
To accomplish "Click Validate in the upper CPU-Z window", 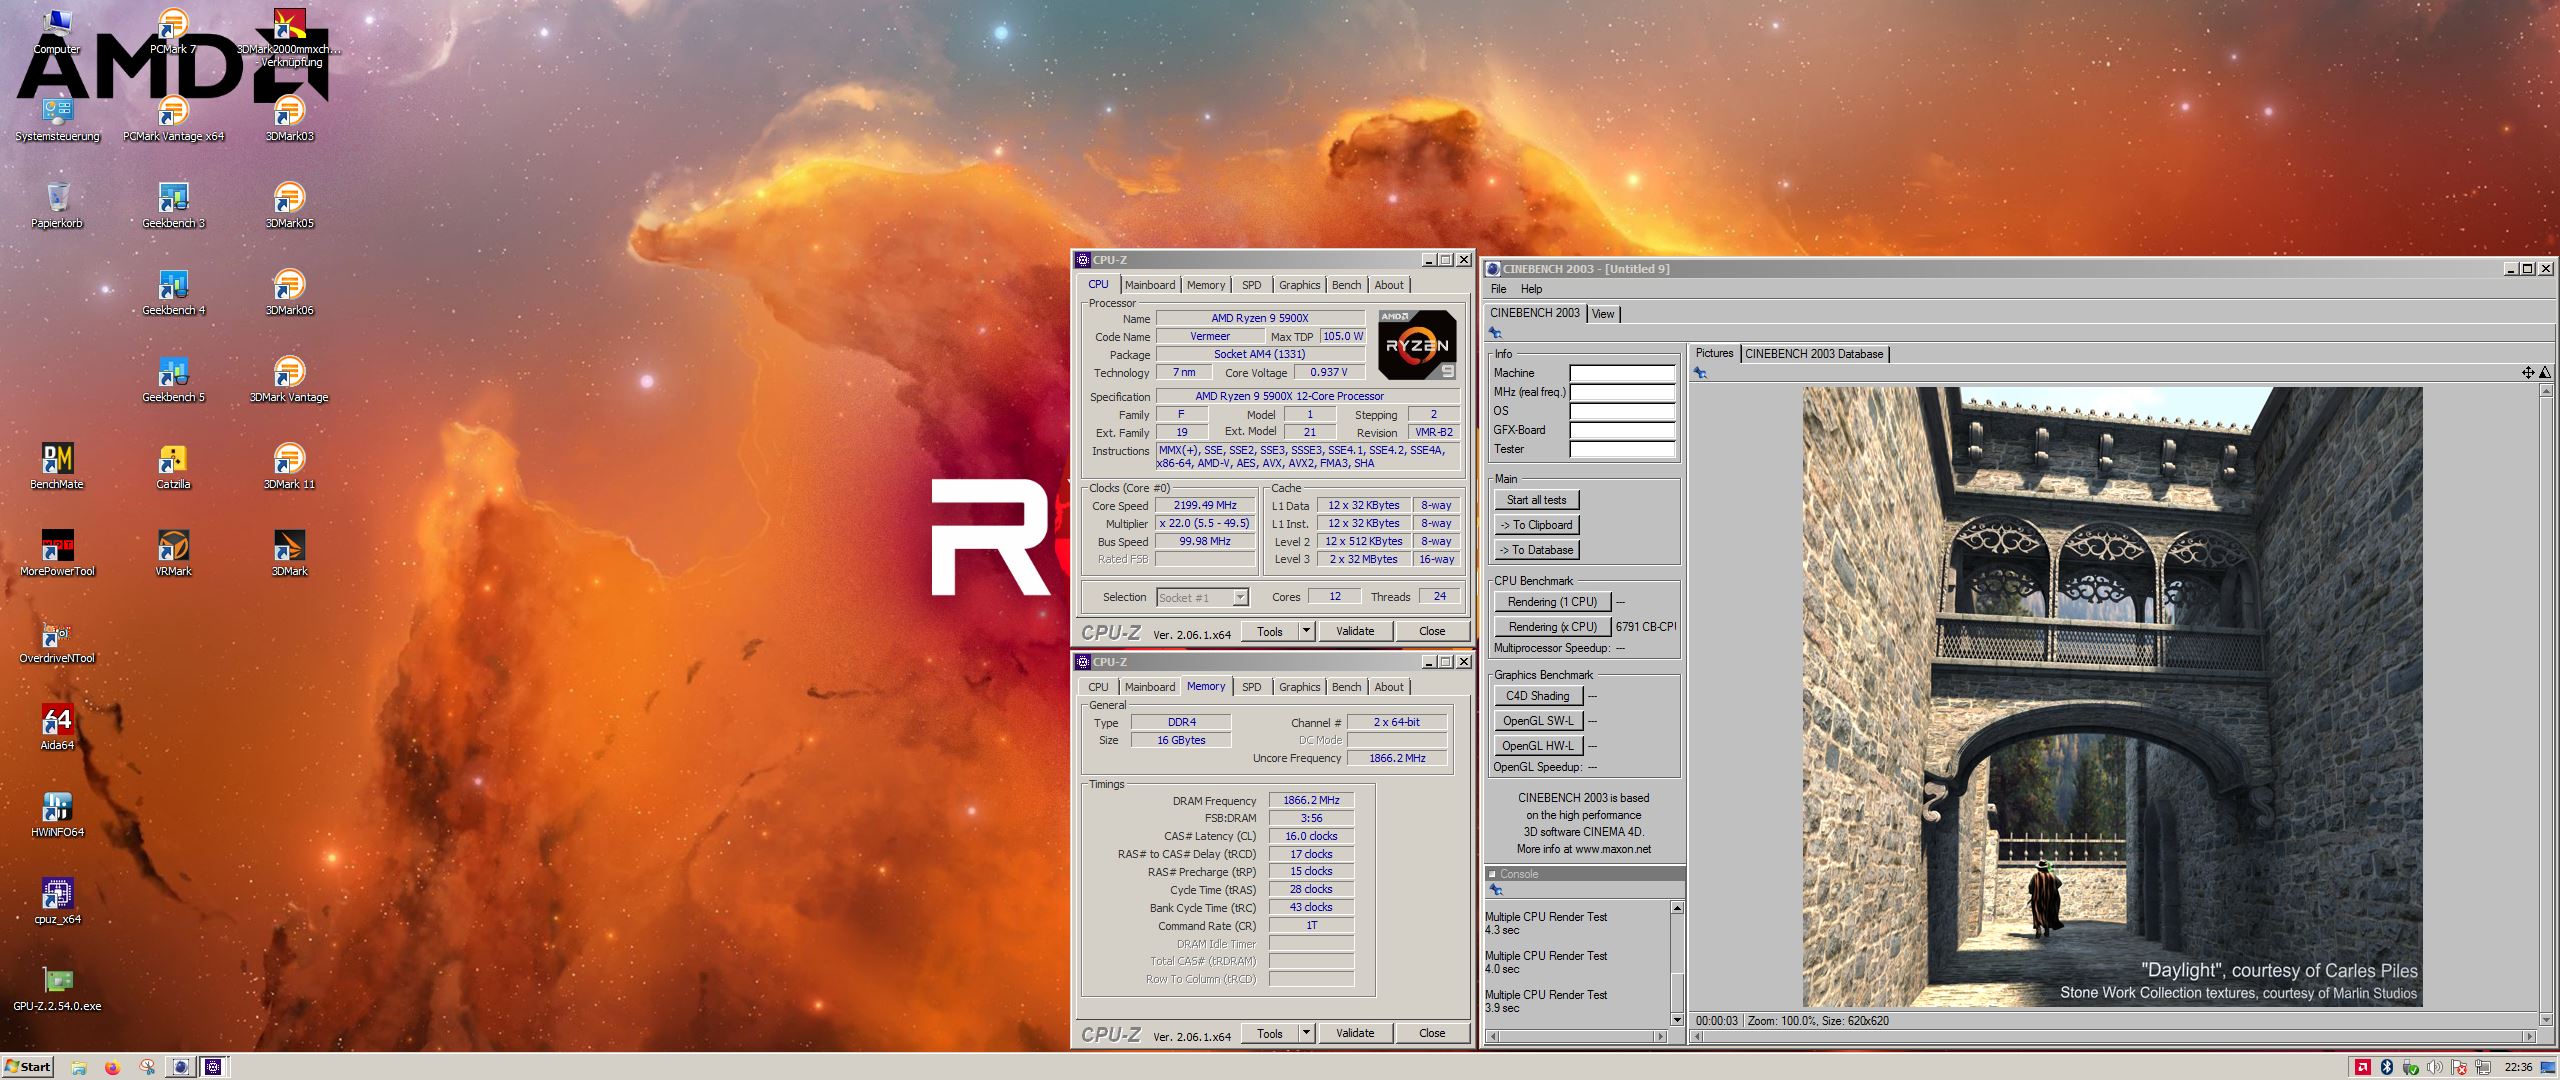I will [1355, 631].
